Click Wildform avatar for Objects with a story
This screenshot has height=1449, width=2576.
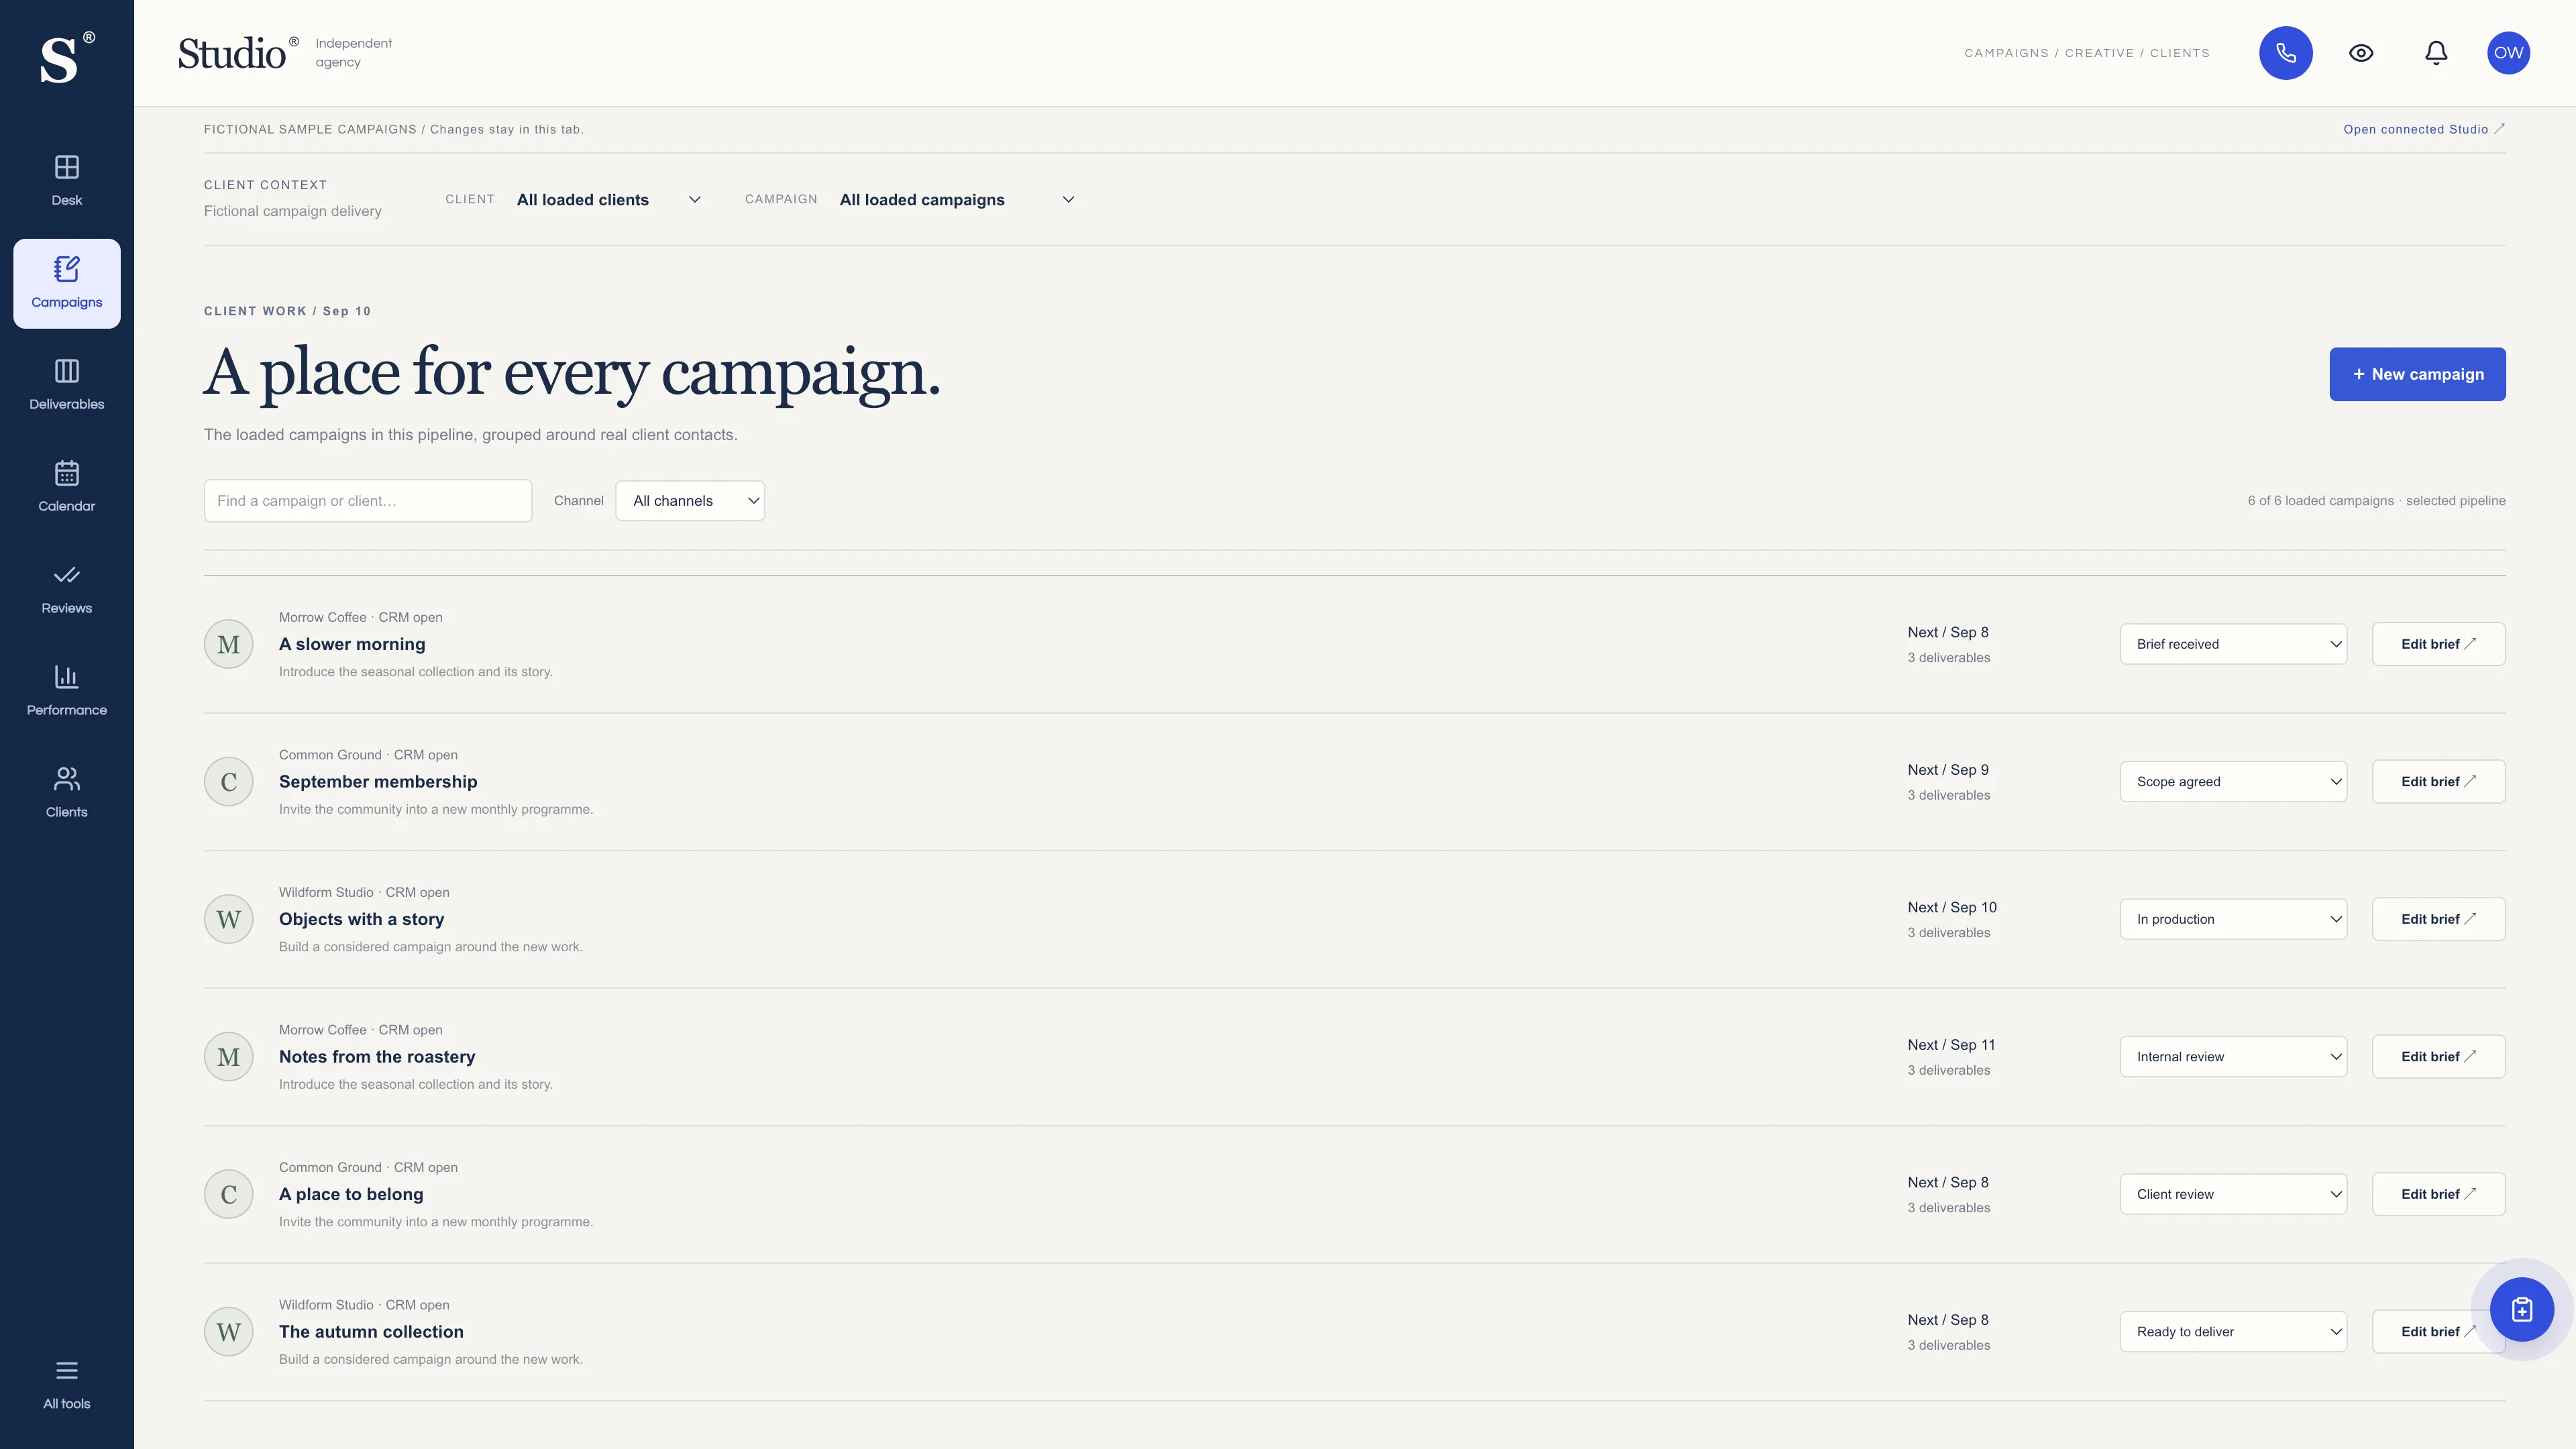point(229,919)
